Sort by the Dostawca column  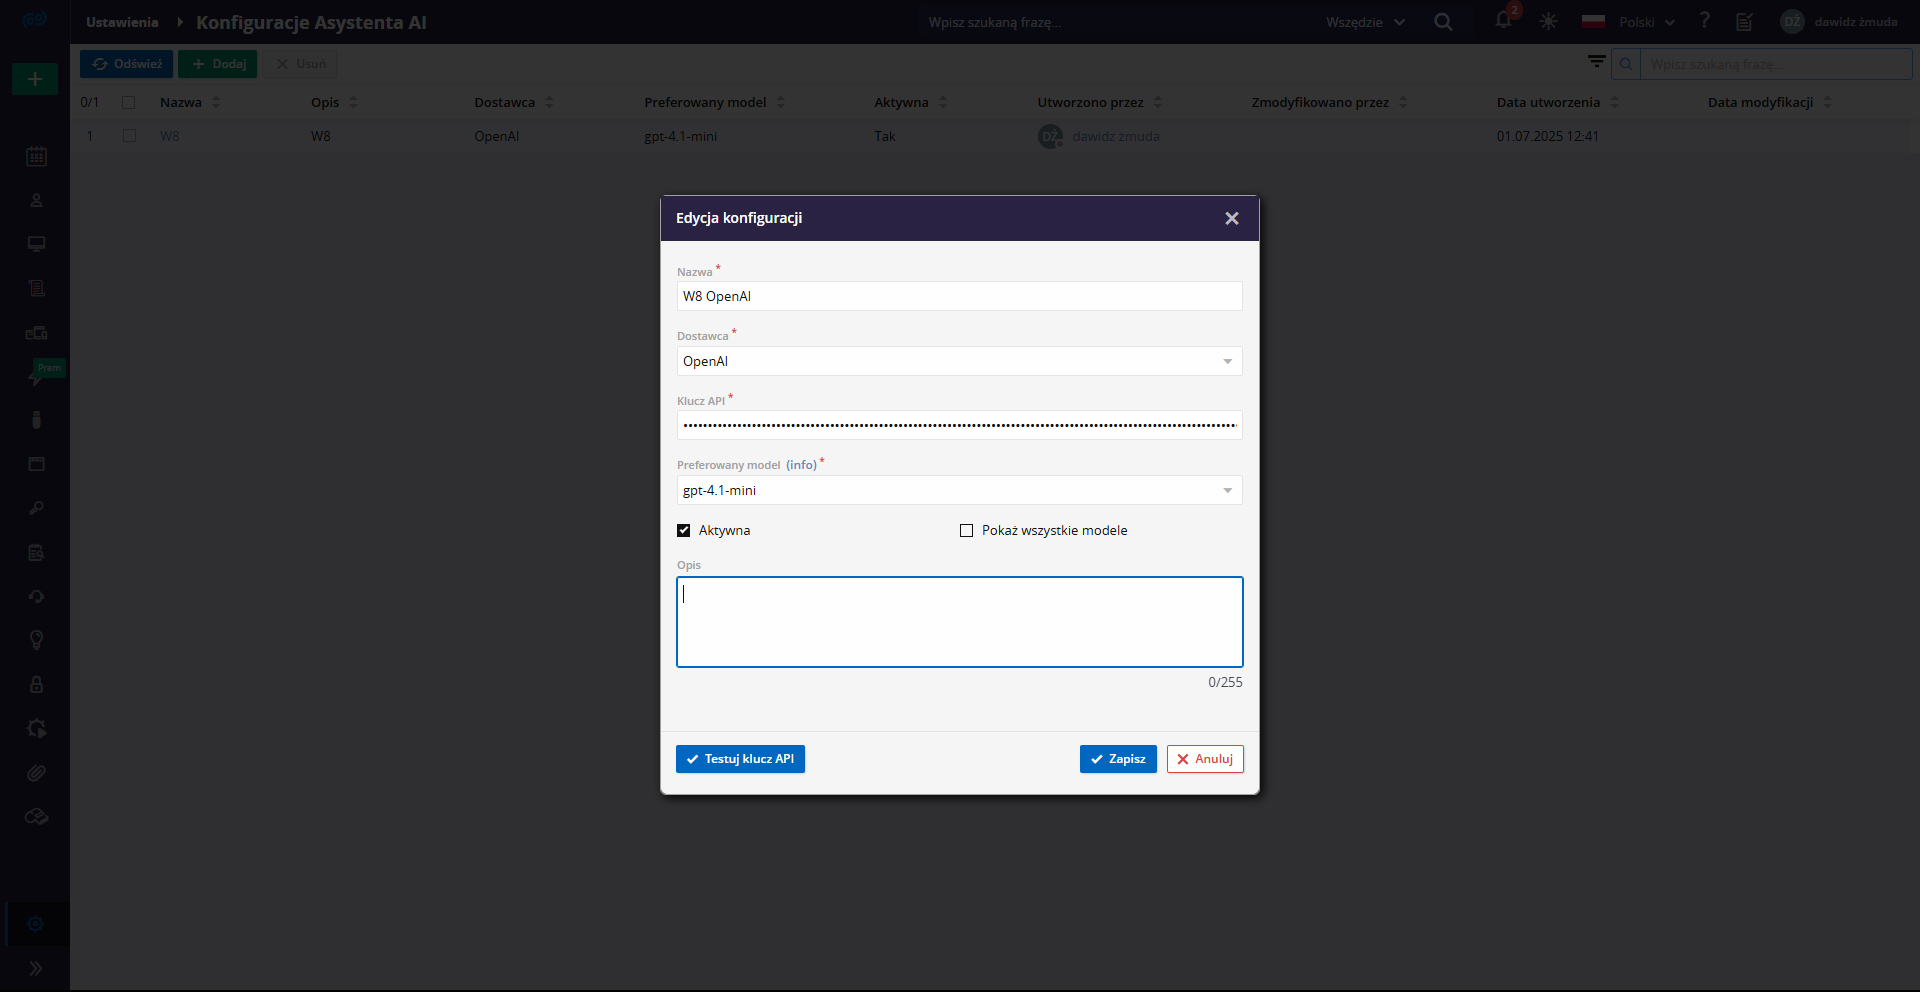pos(514,102)
